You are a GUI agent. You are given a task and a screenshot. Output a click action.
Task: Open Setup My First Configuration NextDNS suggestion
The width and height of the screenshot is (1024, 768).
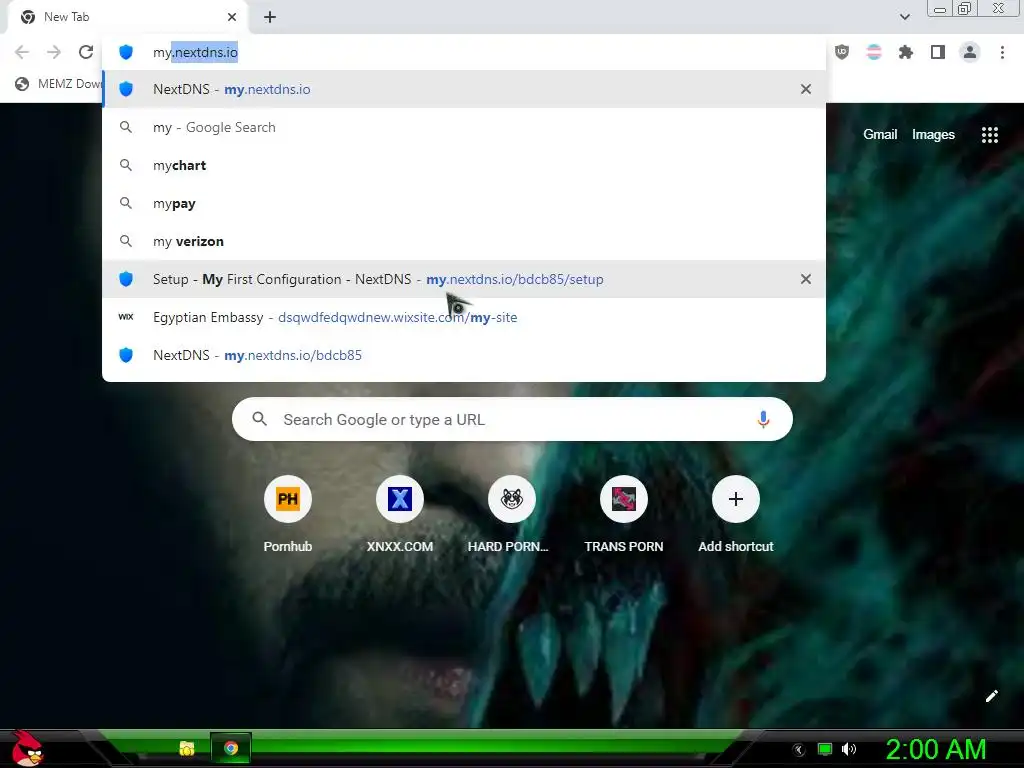point(464,279)
